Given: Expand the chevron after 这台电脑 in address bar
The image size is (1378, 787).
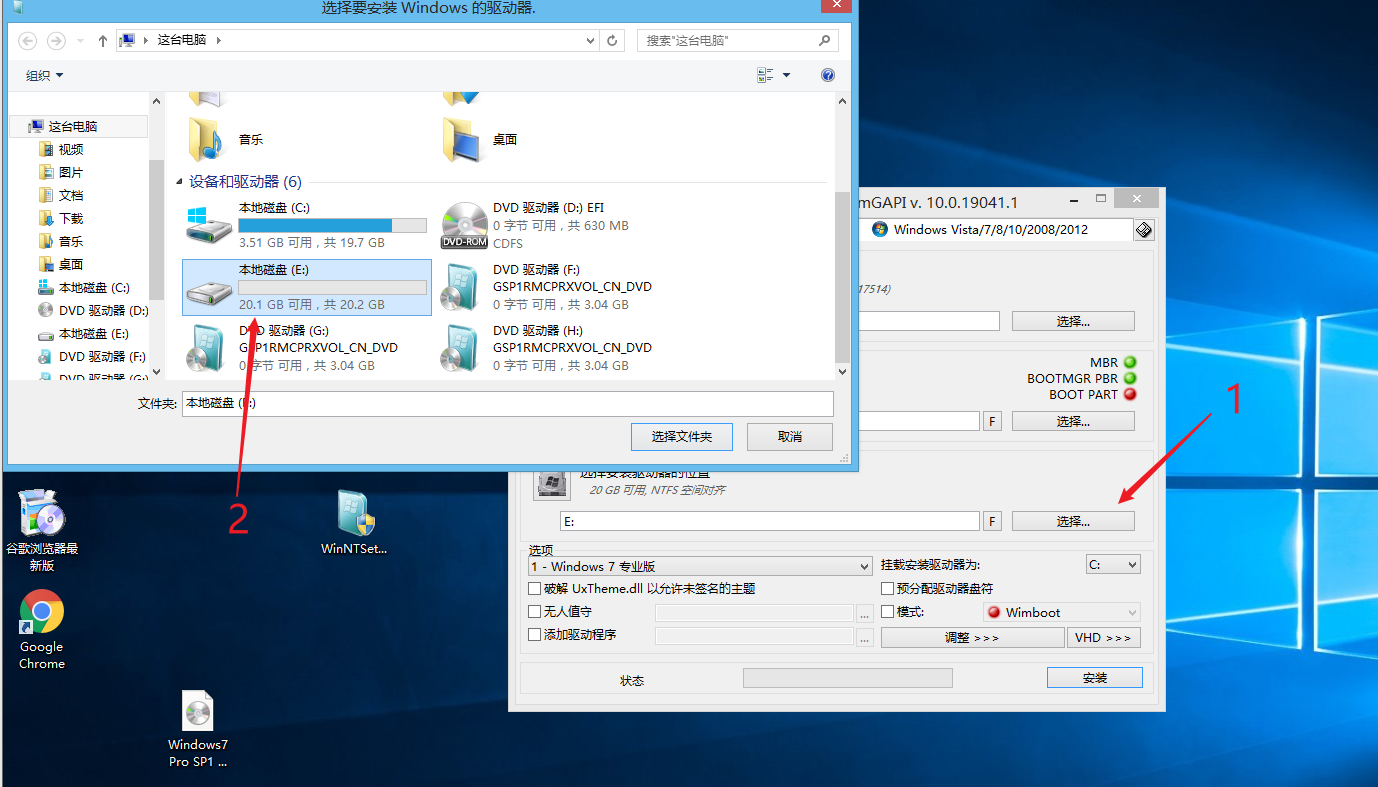Looking at the screenshot, I should [x=219, y=41].
